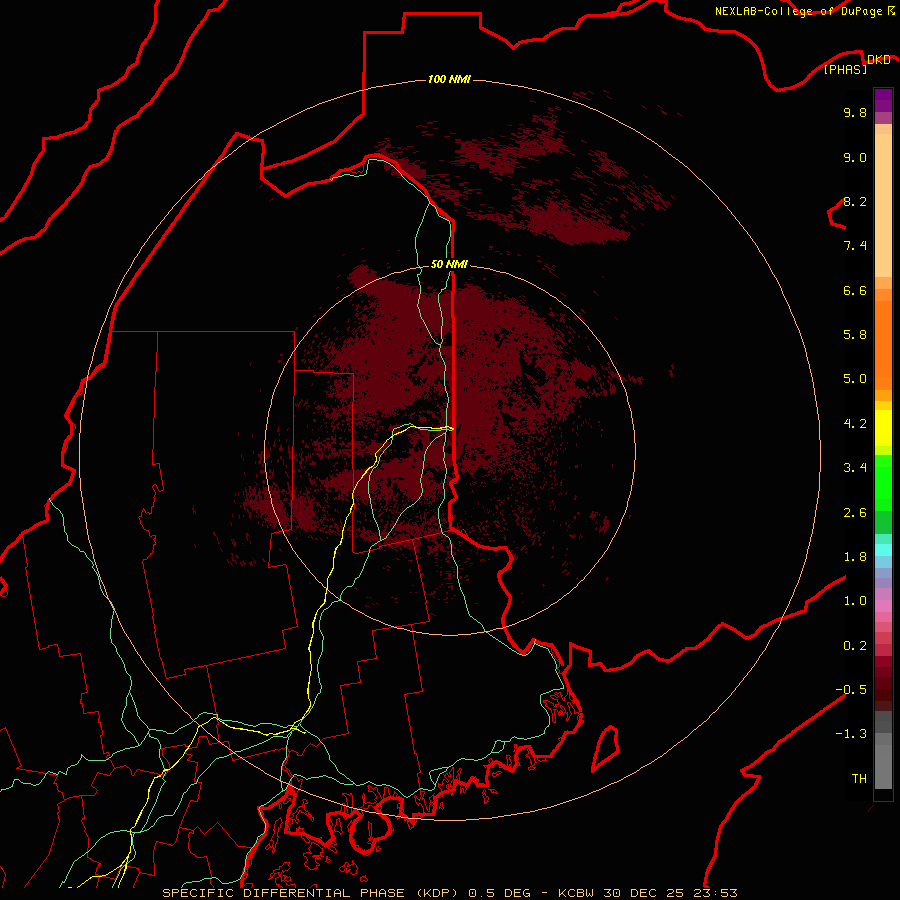Click the TH threshold label on scale
The height and width of the screenshot is (900, 900).
click(x=859, y=778)
